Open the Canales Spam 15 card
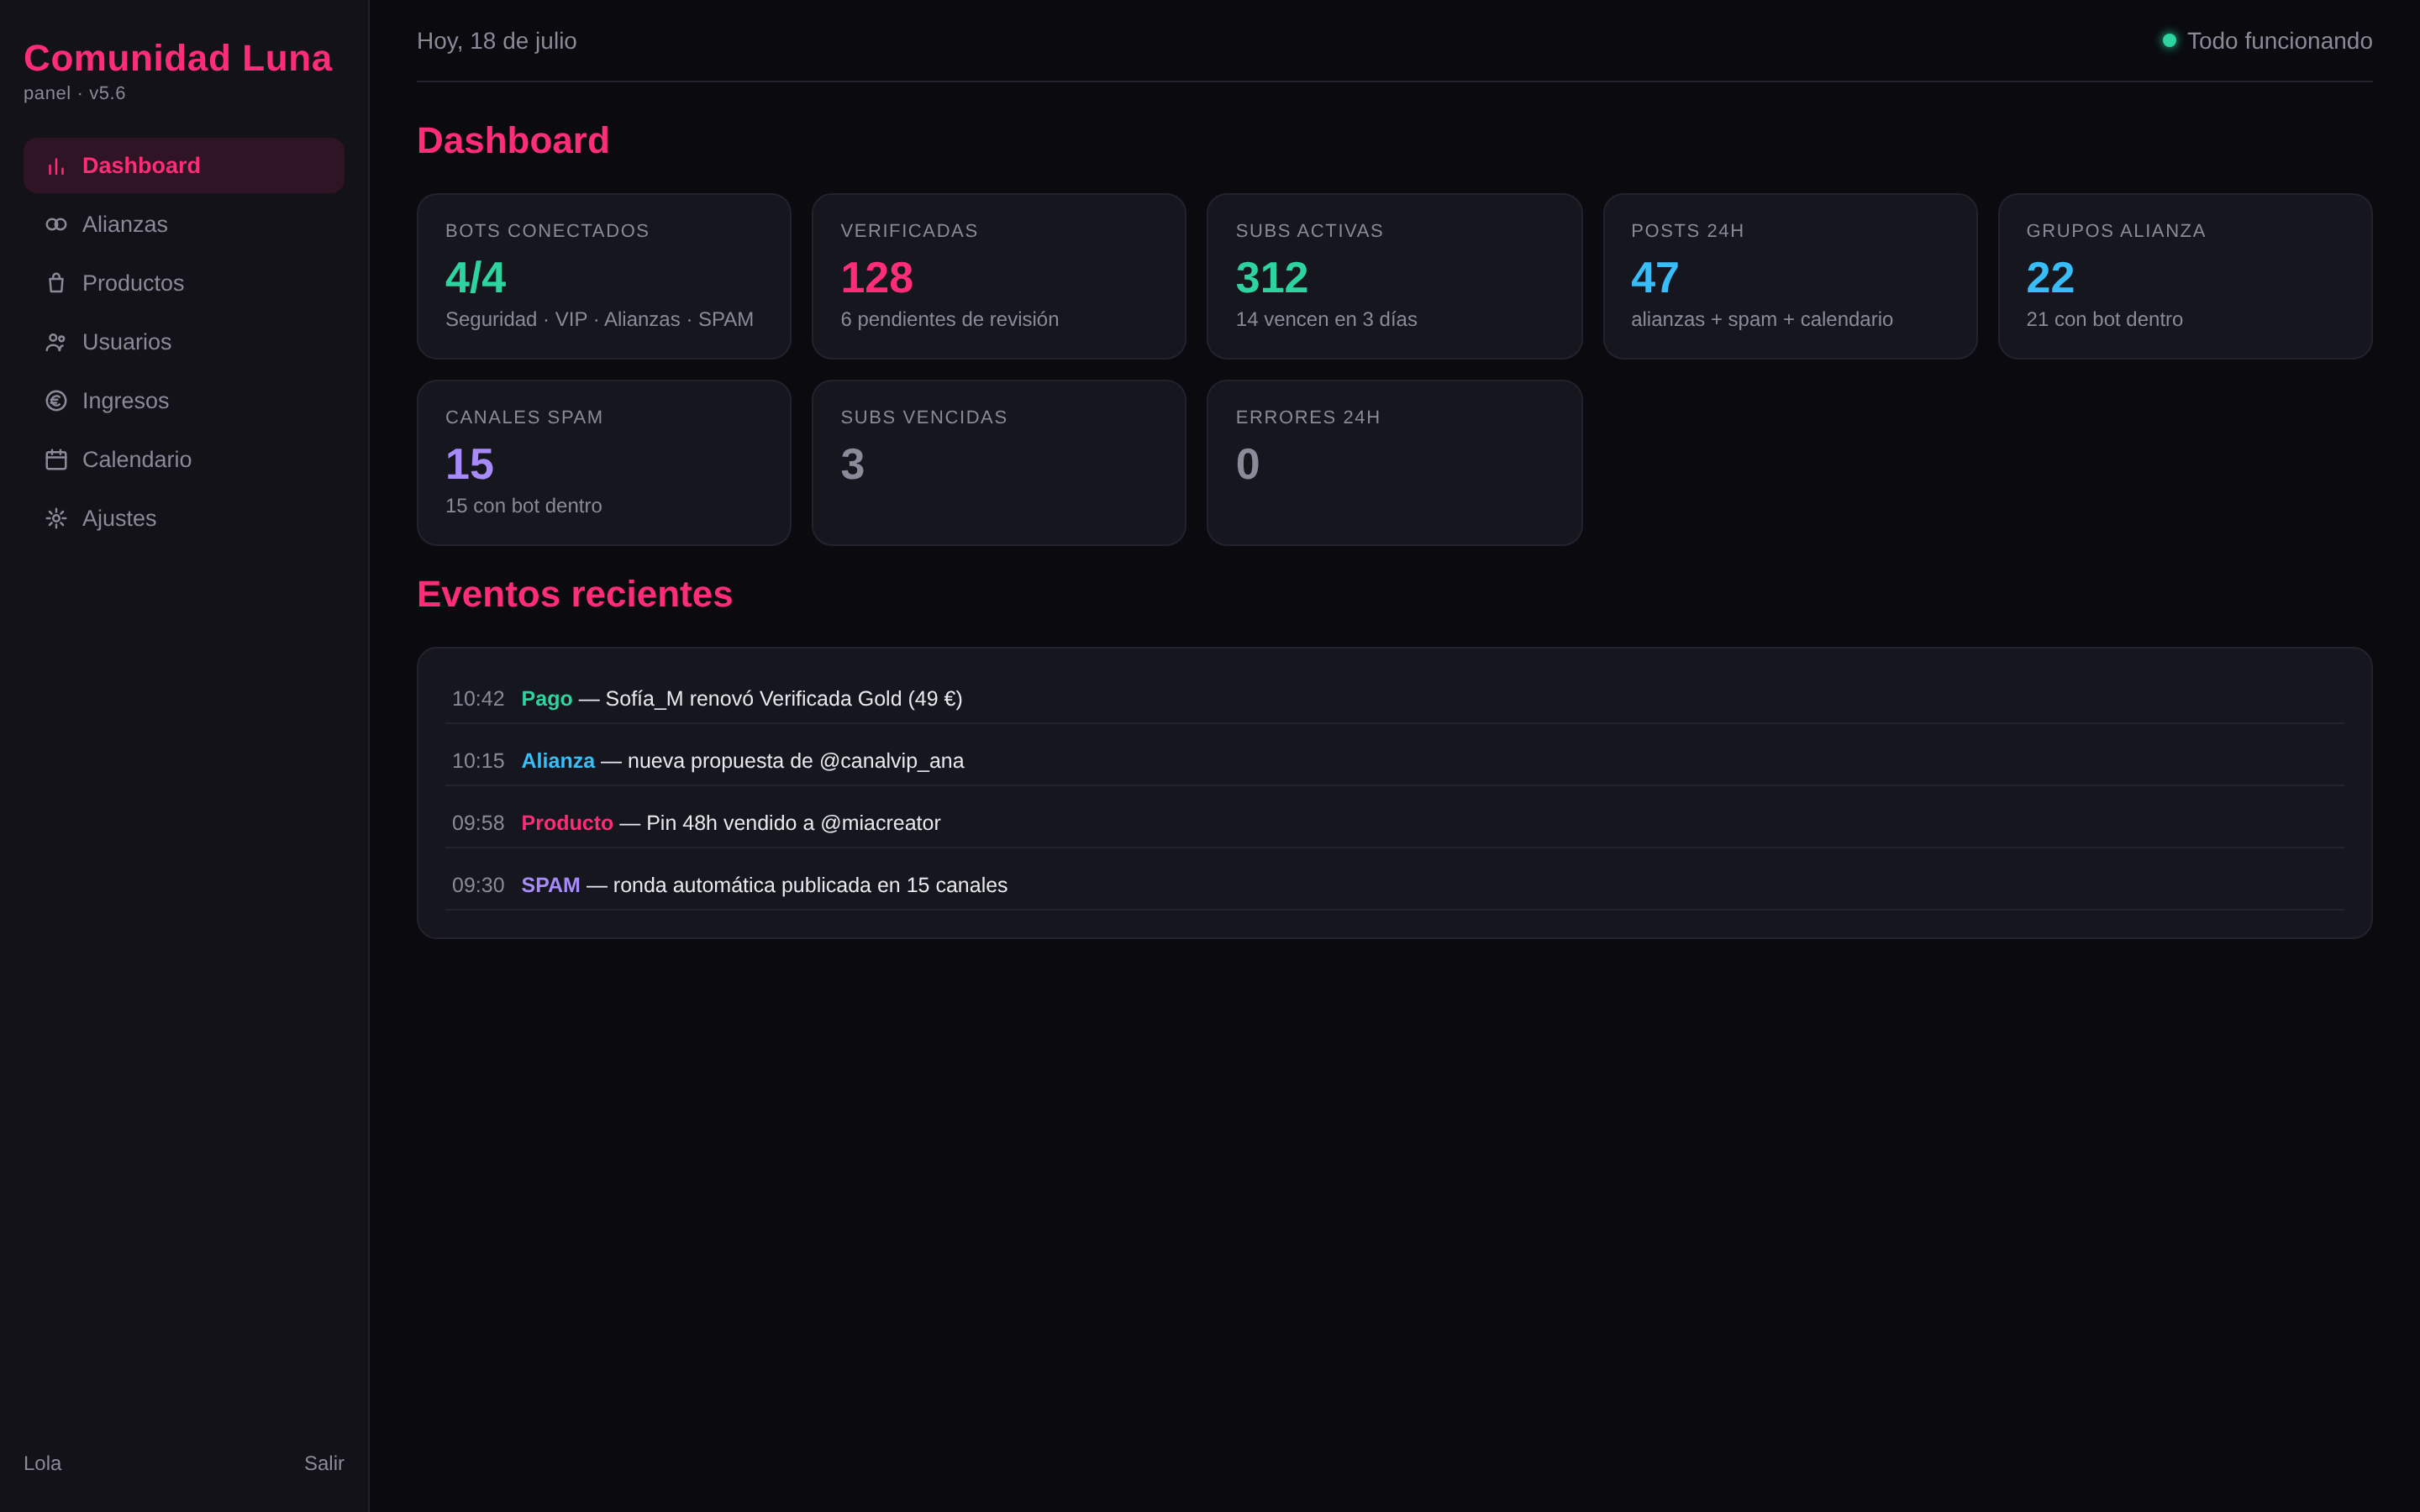The height and width of the screenshot is (1512, 2420). [x=604, y=463]
